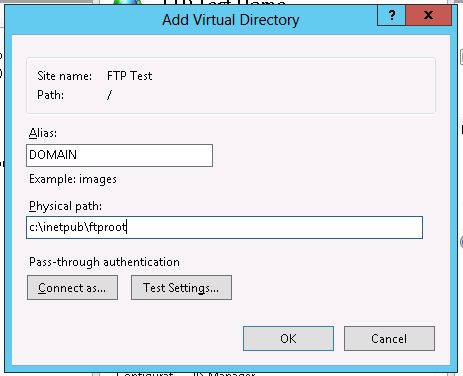
Task: Click the empty area right of Test Settings
Action: pyautogui.click(x=333, y=288)
